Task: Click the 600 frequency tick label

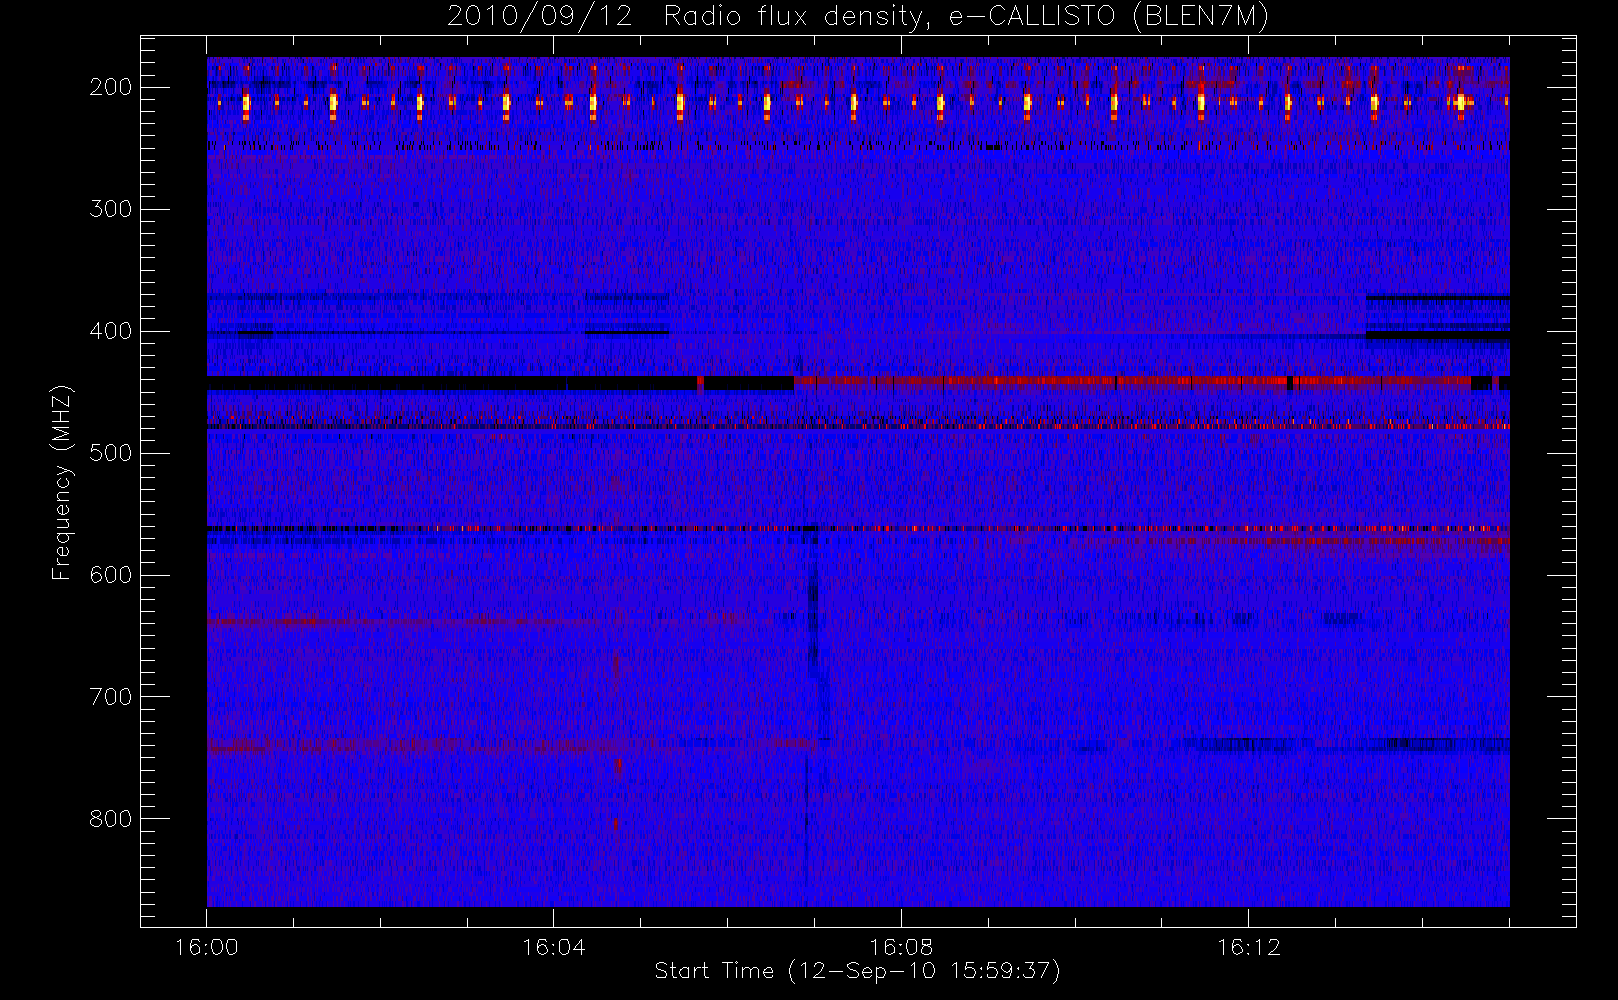Action: tap(111, 575)
